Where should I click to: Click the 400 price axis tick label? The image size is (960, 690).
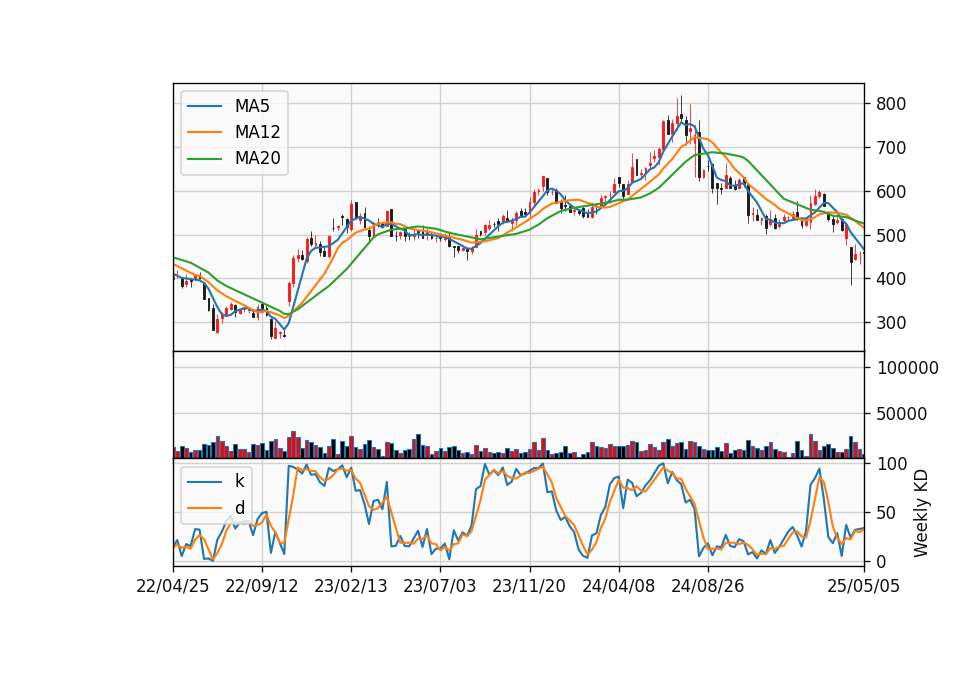click(891, 279)
